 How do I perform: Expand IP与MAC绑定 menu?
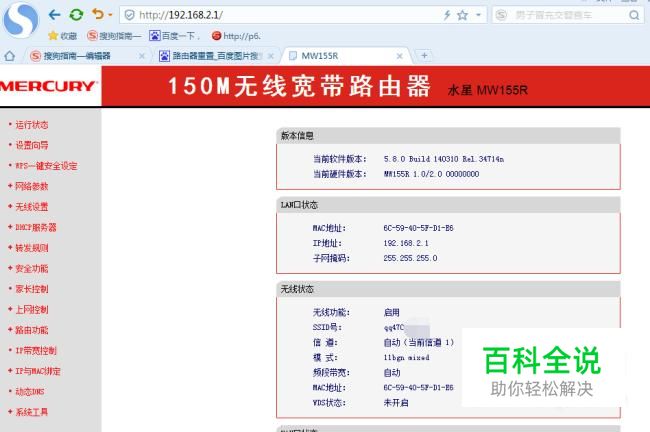(x=38, y=371)
